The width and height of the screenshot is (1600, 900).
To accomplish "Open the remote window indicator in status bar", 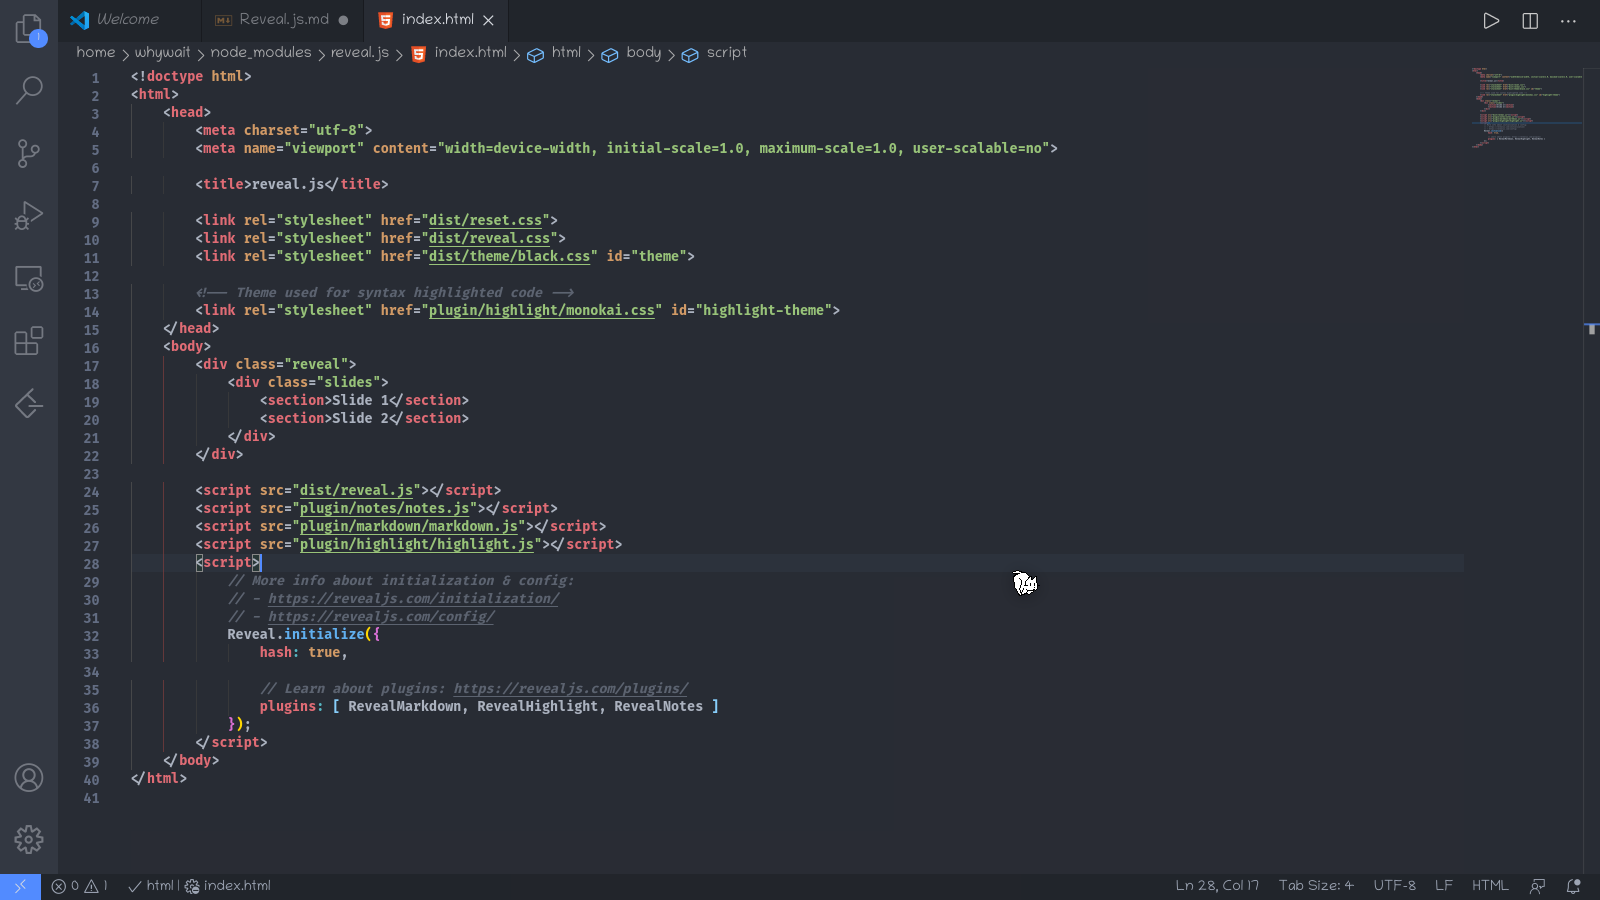I will point(20,886).
